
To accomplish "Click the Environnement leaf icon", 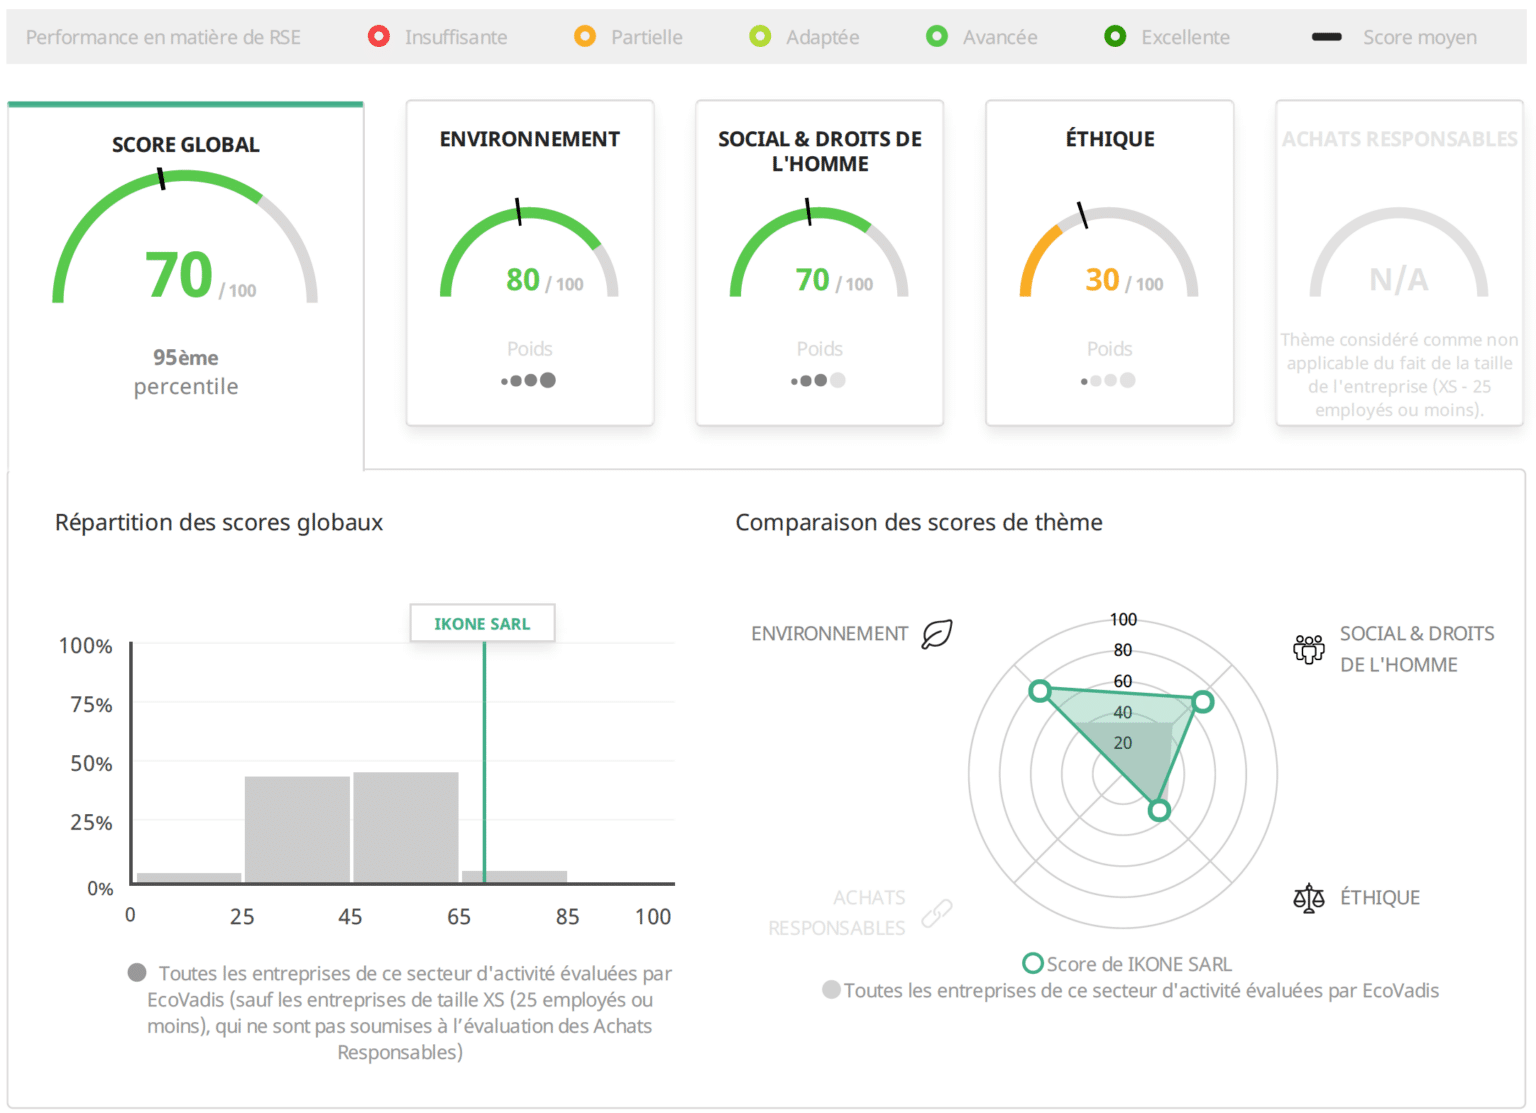I will coord(937,634).
